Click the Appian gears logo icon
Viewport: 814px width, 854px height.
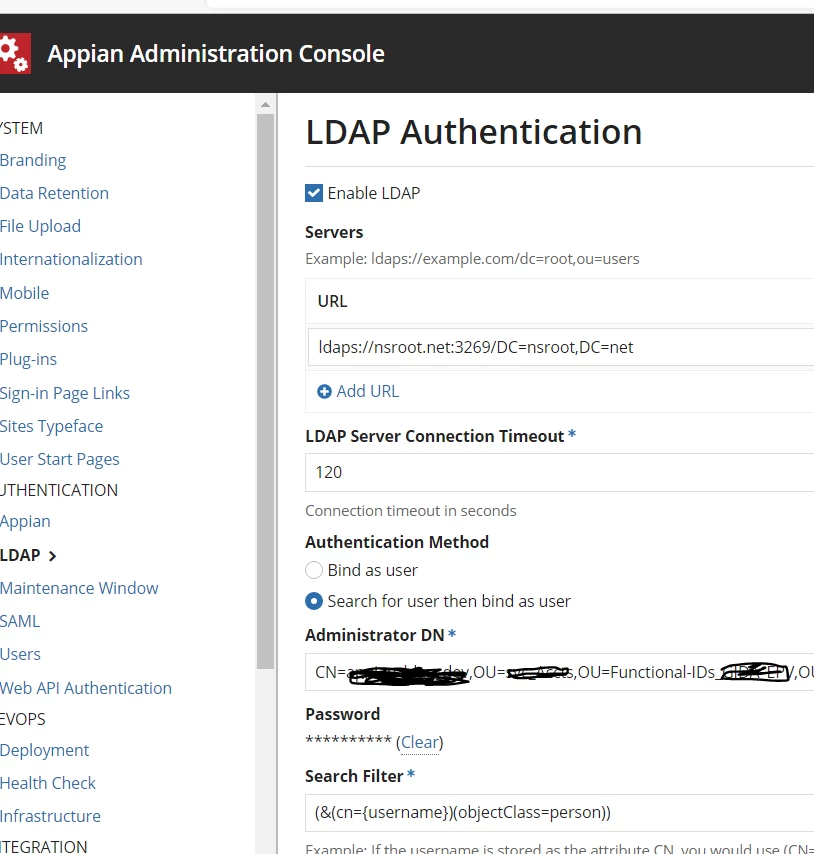(x=15, y=53)
